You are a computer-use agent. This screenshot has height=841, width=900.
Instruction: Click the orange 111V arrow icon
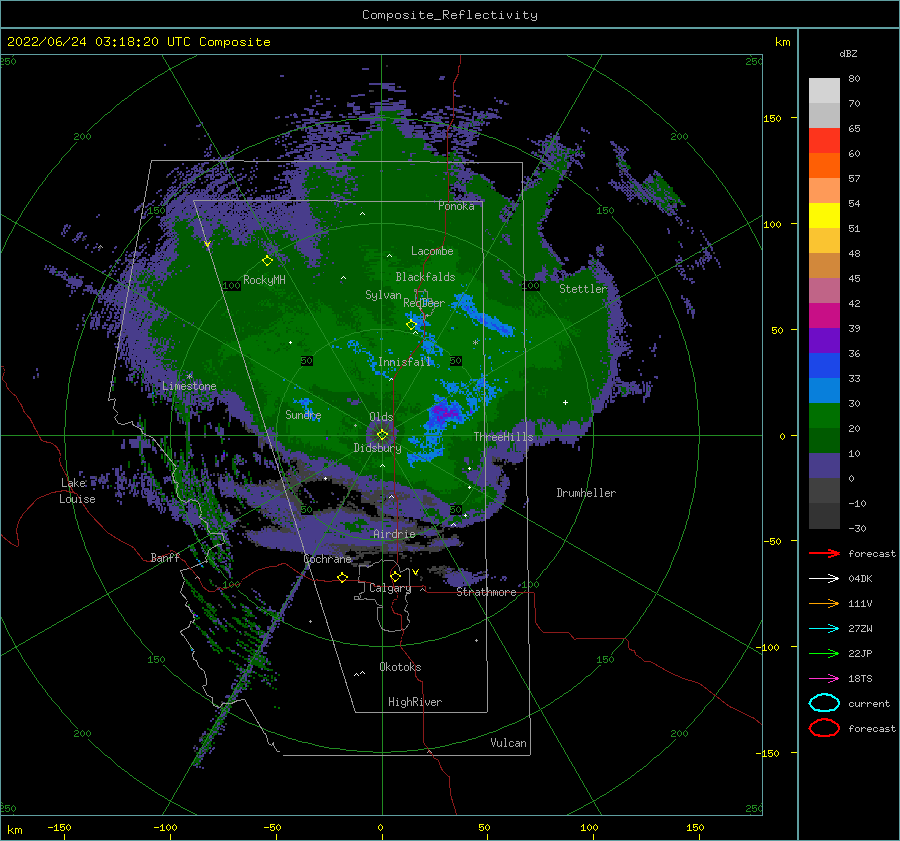tap(824, 603)
